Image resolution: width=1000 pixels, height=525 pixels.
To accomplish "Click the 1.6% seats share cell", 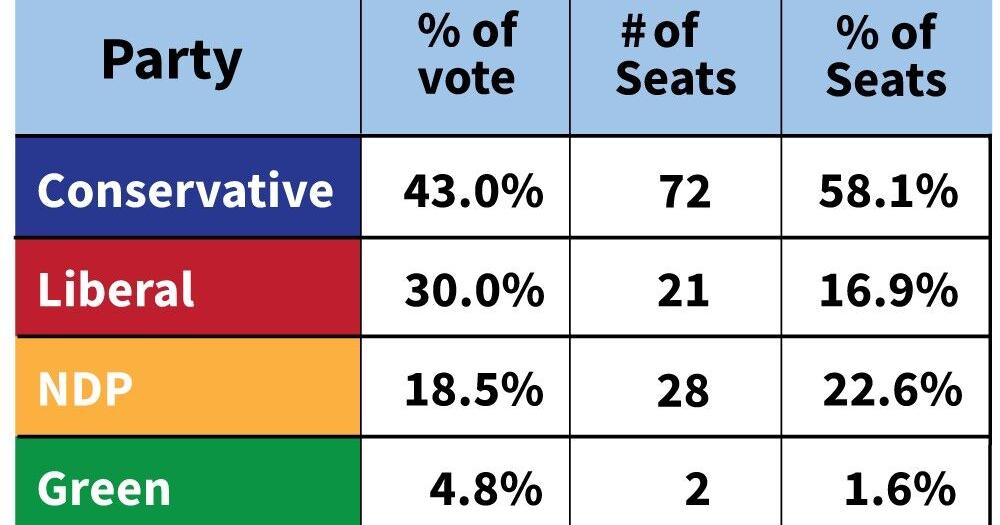I will coord(886,482).
